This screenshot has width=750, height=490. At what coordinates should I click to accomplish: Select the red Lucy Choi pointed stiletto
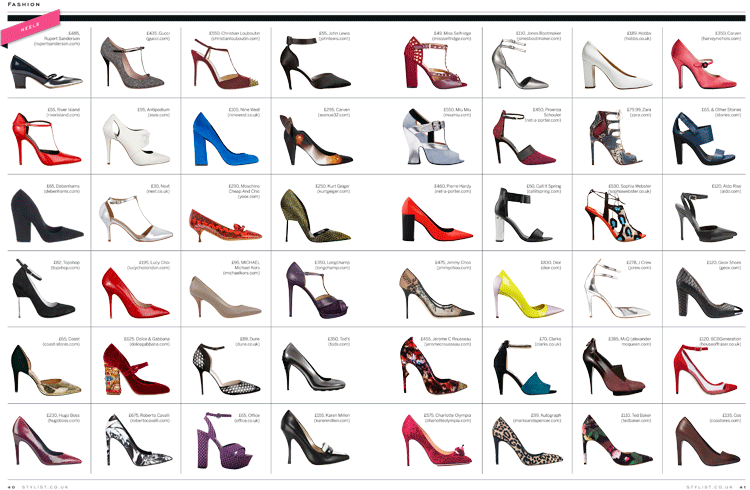[135, 293]
